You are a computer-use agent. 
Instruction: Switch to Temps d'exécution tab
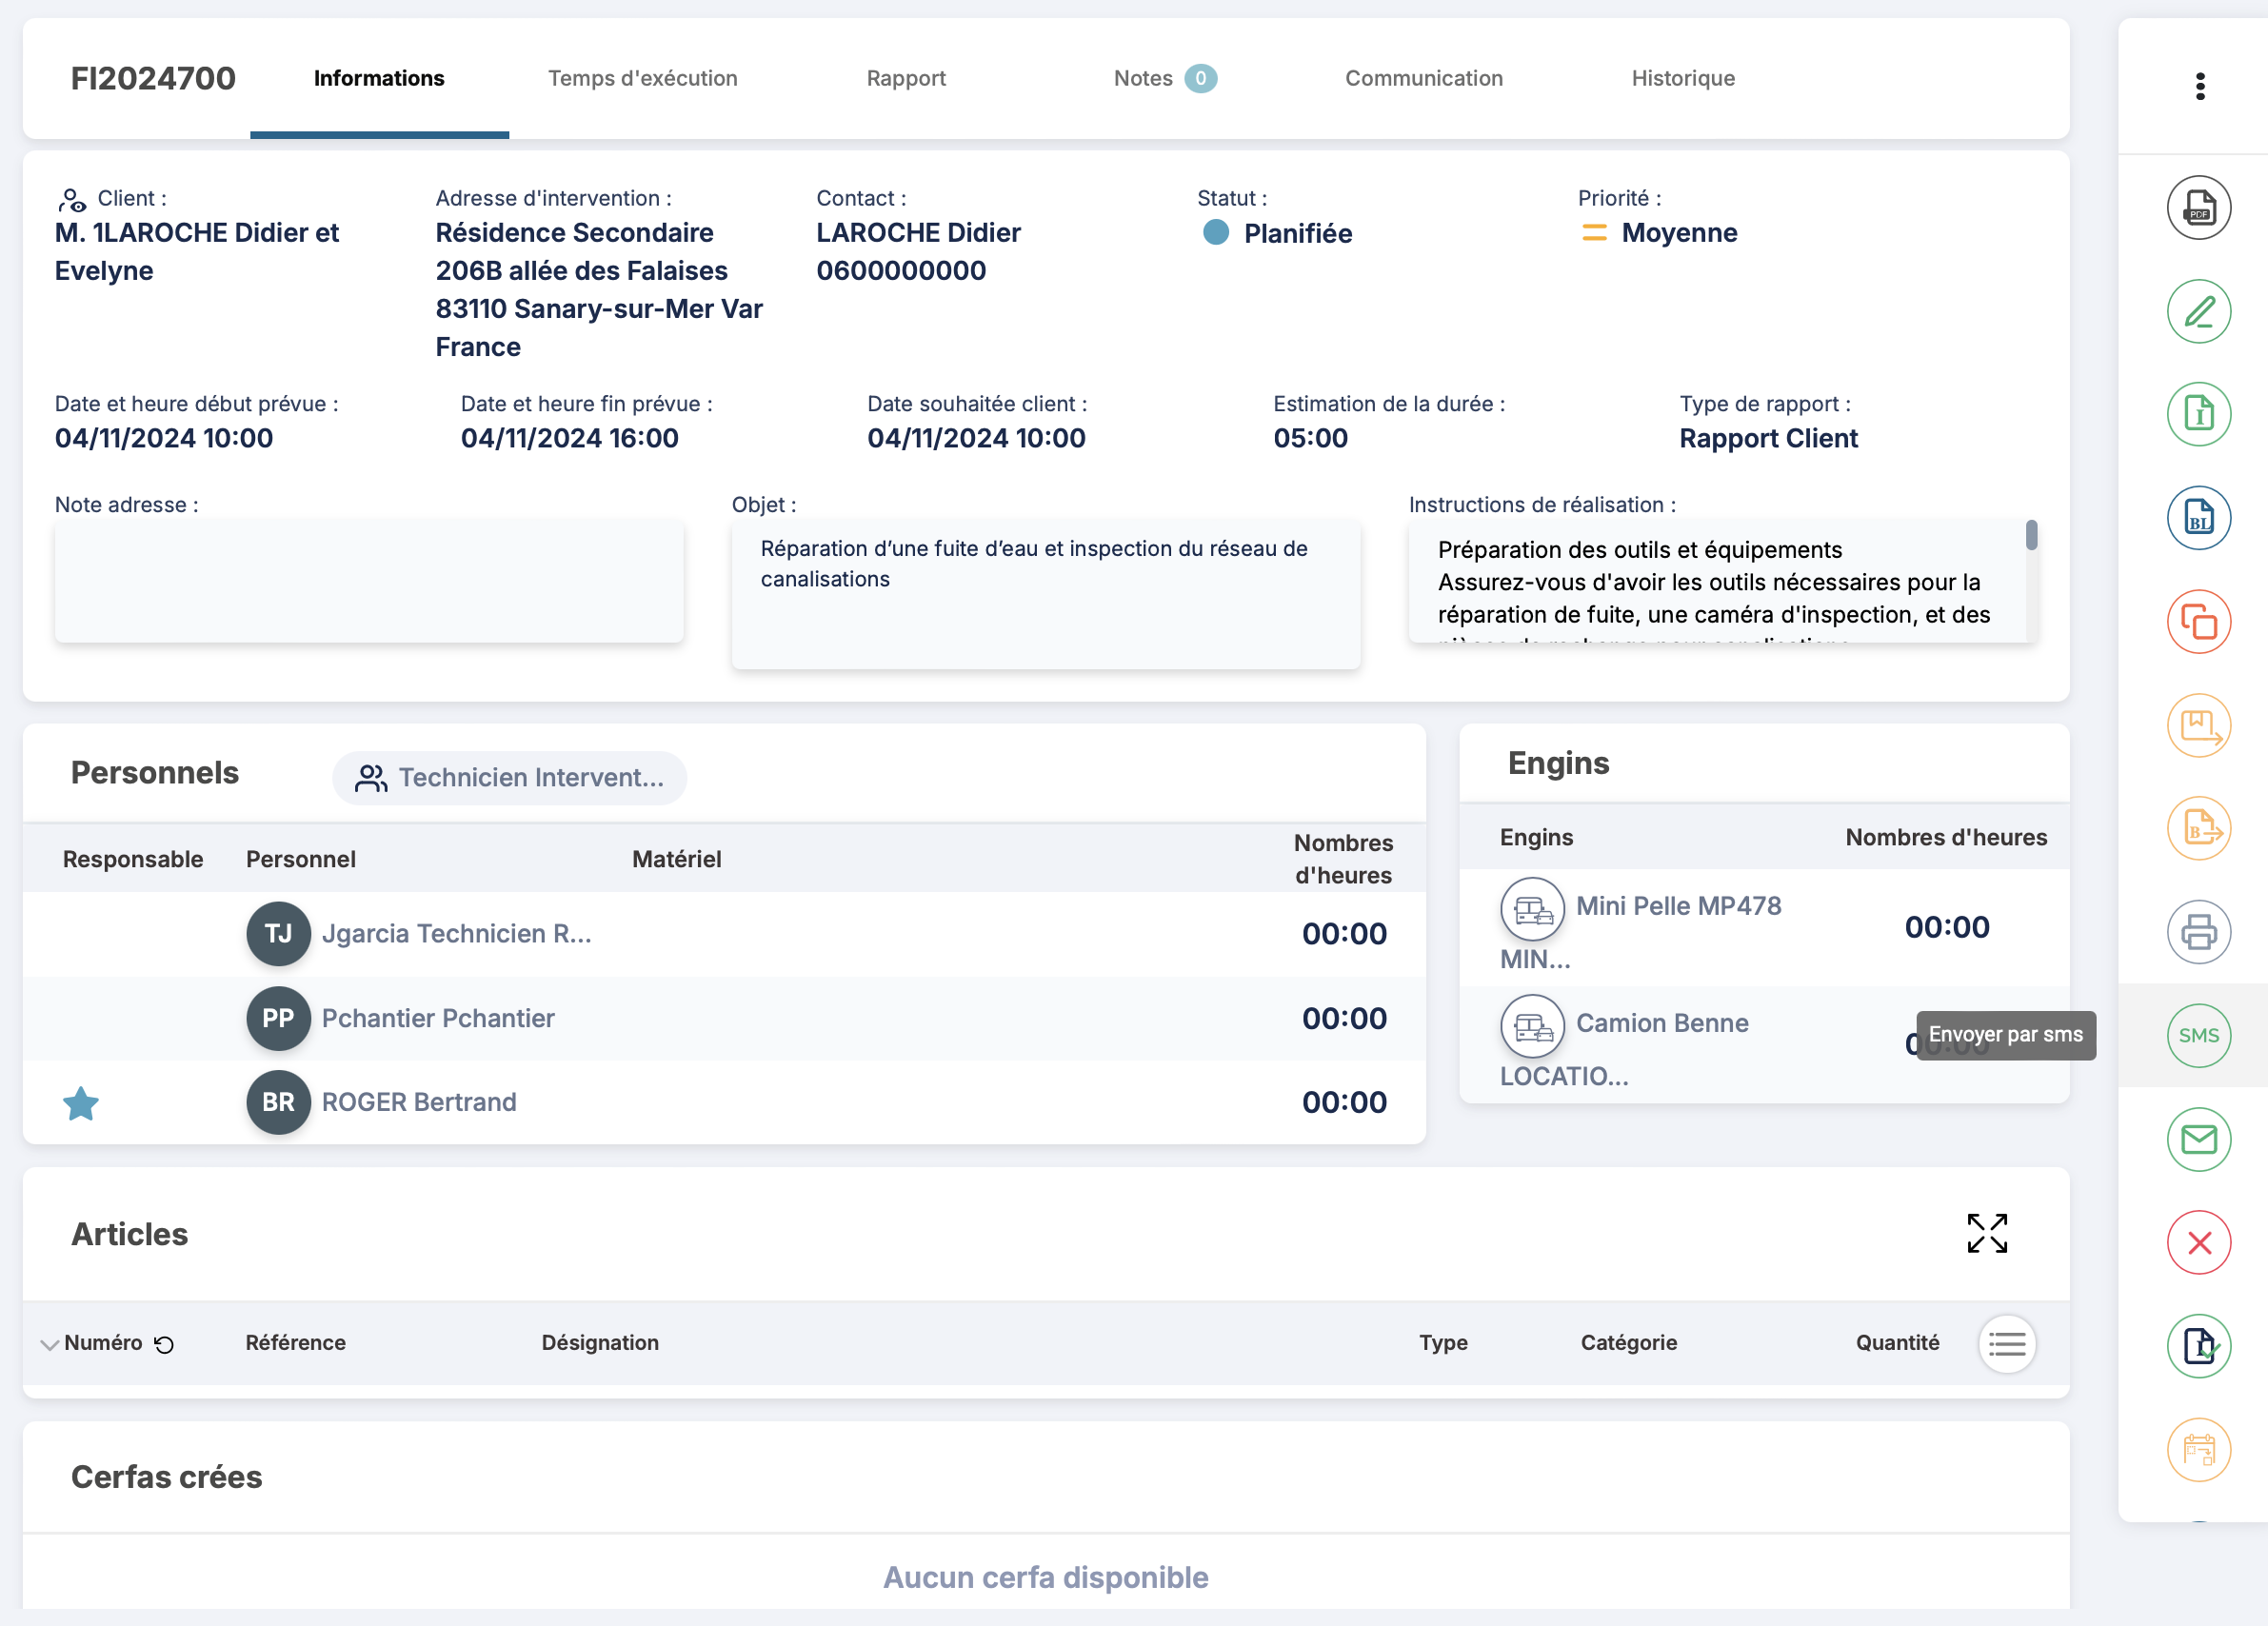point(642,78)
